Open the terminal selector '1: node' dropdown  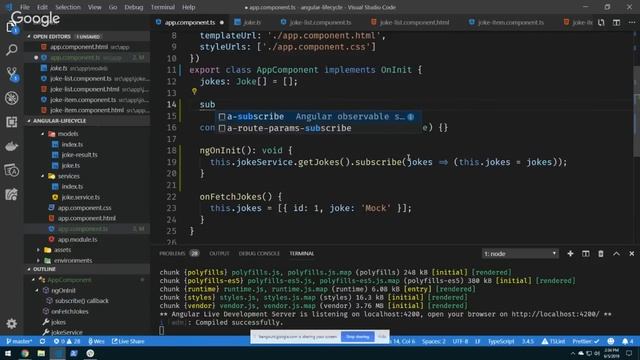[x=520, y=254]
